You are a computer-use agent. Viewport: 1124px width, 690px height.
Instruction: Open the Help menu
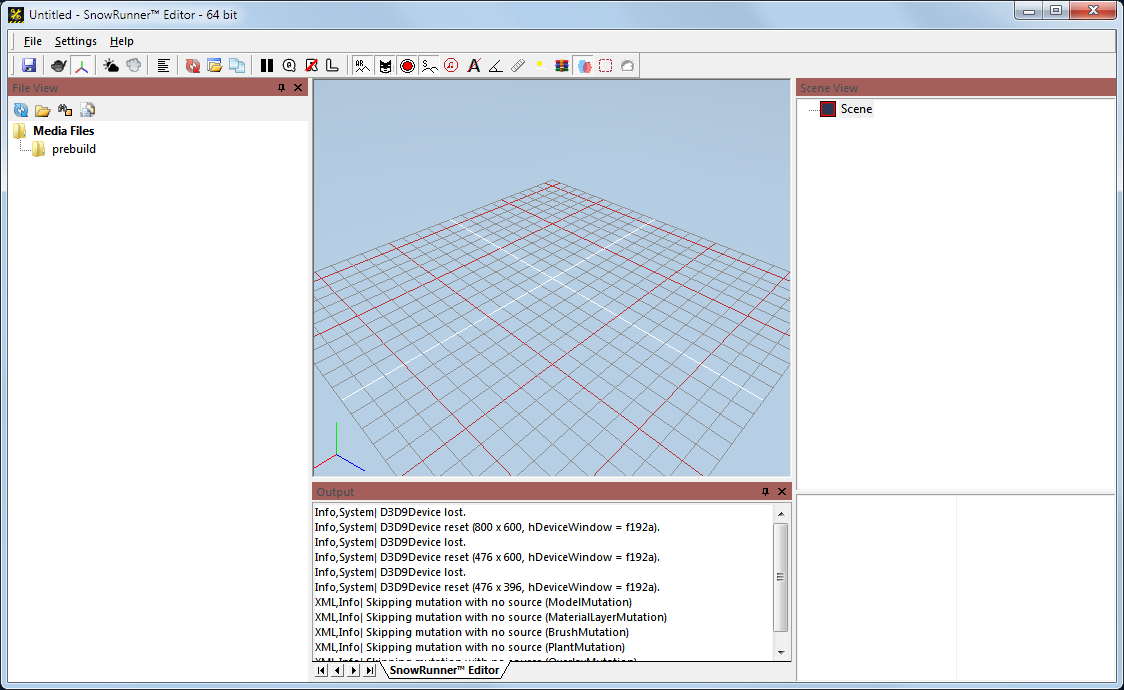point(122,41)
